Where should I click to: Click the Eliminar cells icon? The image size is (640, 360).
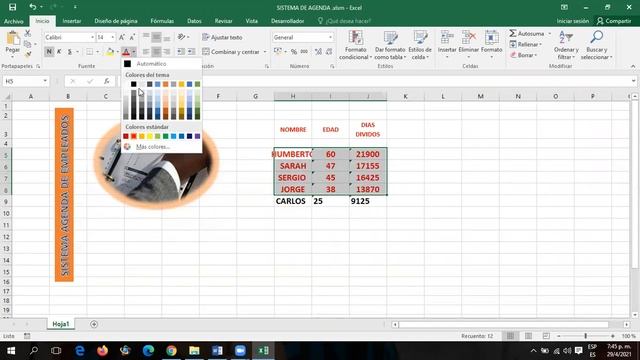click(469, 38)
